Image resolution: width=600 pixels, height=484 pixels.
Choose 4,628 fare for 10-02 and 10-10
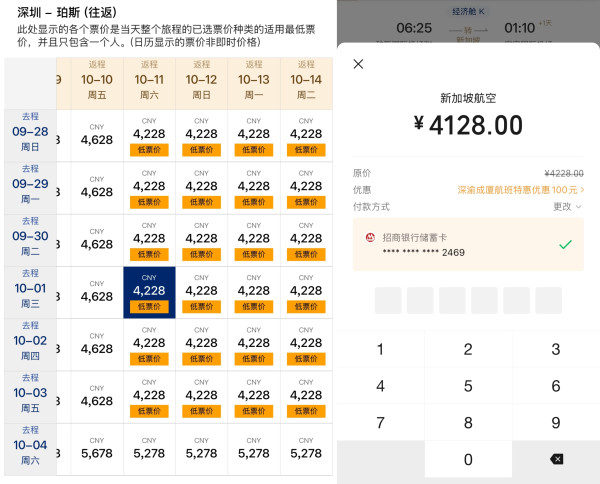pyautogui.click(x=97, y=345)
